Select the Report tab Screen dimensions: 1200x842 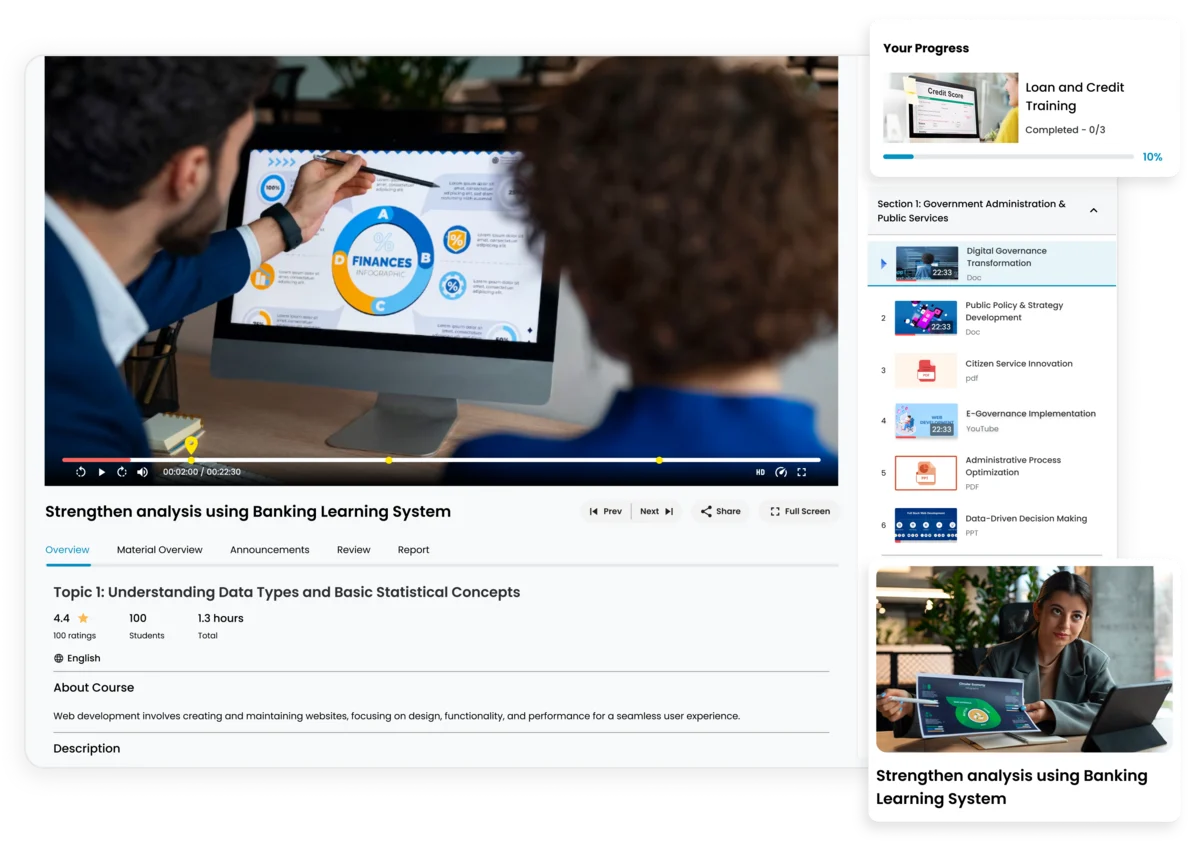coord(413,549)
